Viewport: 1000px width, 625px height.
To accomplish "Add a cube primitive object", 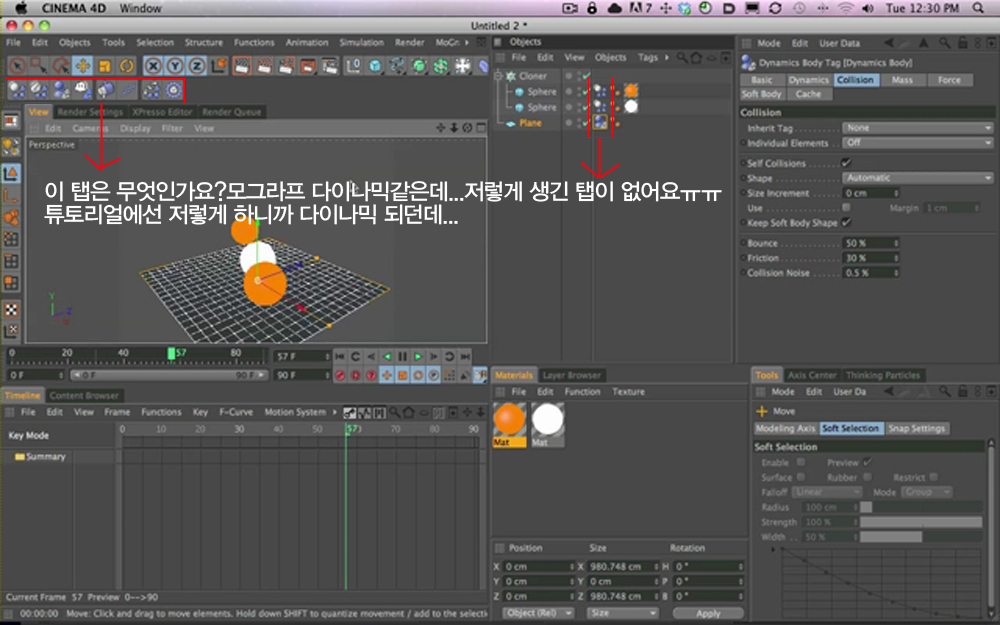I will point(376,66).
